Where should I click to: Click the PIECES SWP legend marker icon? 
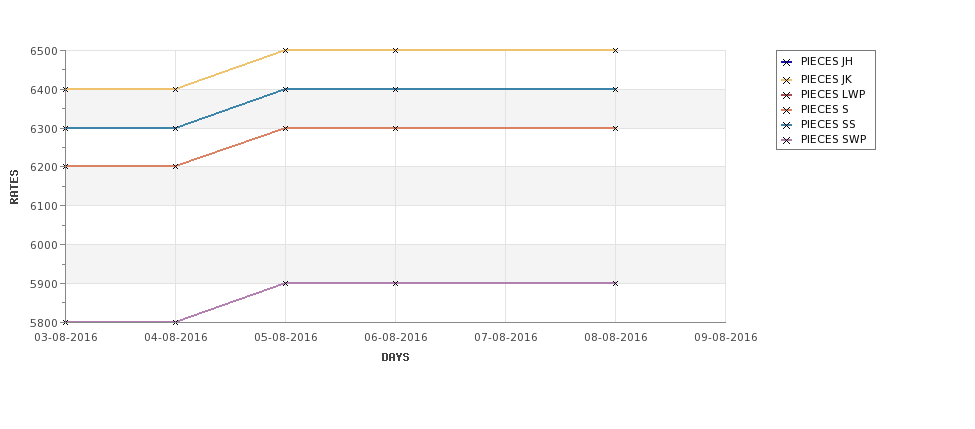coord(787,140)
